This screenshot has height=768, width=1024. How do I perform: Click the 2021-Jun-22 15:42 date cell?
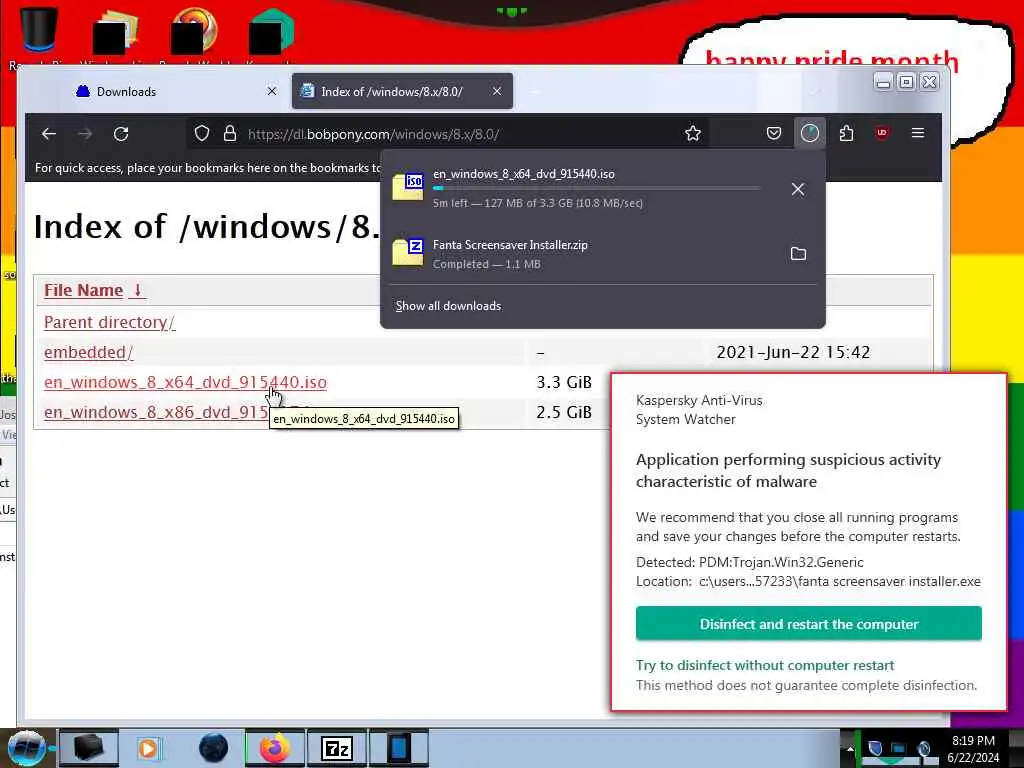coord(793,352)
